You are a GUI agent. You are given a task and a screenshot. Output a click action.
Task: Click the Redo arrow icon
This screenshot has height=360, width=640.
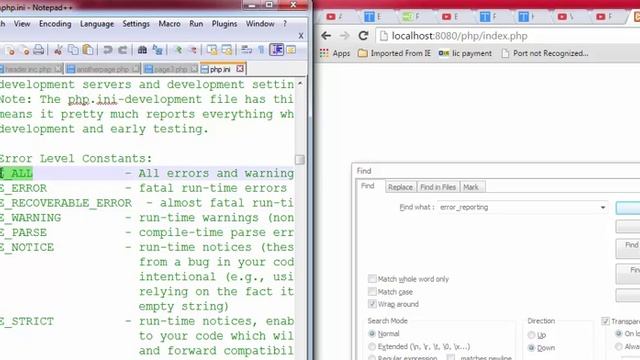point(122,50)
